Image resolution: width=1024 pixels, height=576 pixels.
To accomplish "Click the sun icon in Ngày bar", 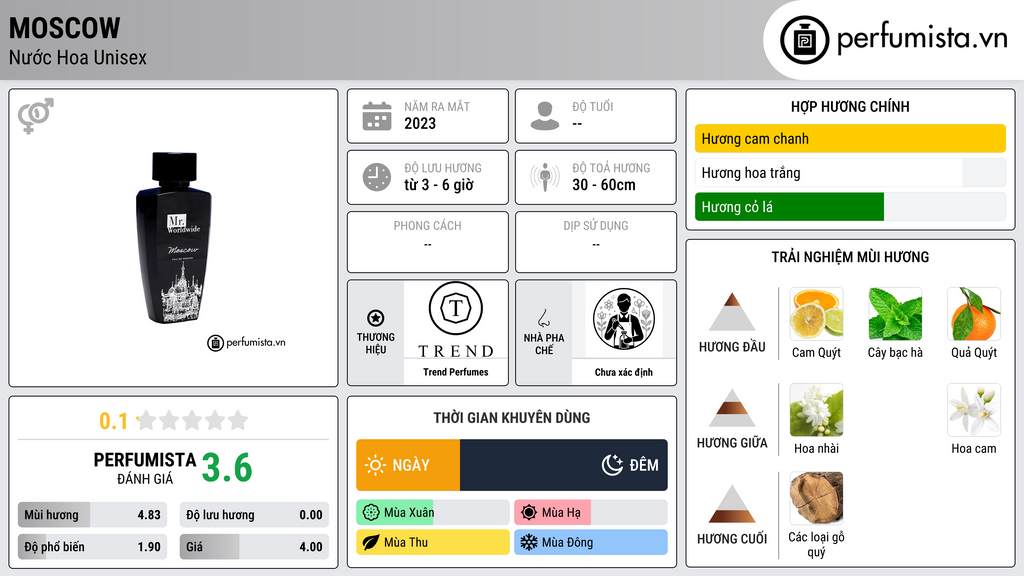I will tap(375, 465).
